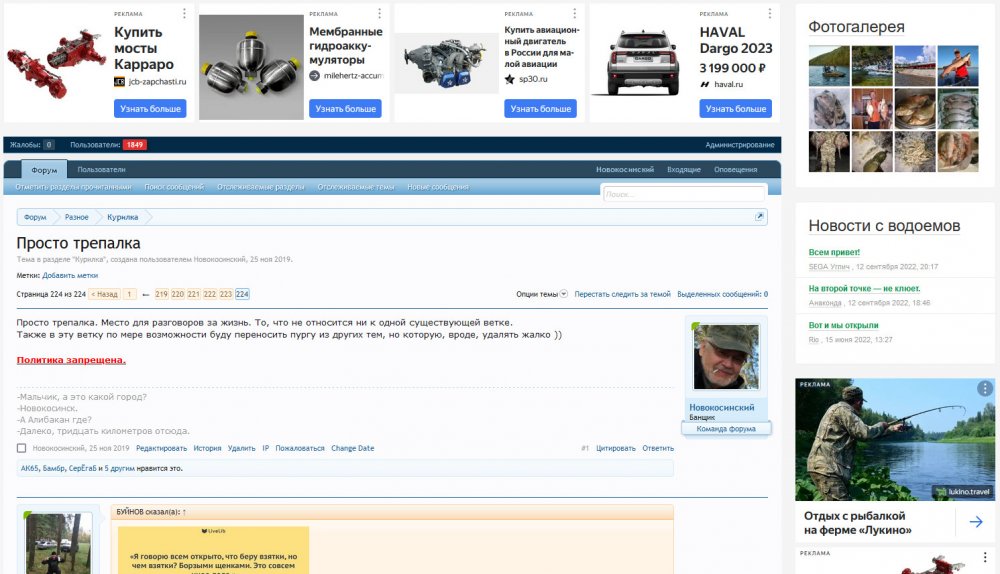Screen dimensions: 1000x574
Task: Click Новокосинский's avatar picture
Action: [x=726, y=357]
